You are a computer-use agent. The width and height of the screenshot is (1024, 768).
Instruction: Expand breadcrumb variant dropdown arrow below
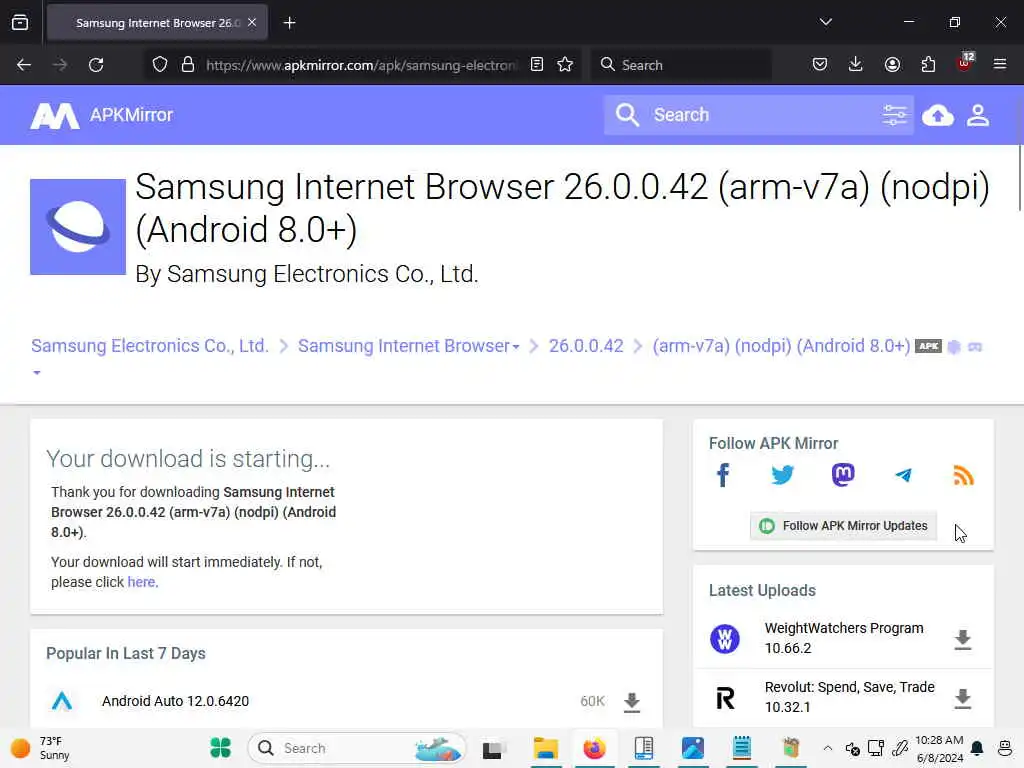pos(37,372)
